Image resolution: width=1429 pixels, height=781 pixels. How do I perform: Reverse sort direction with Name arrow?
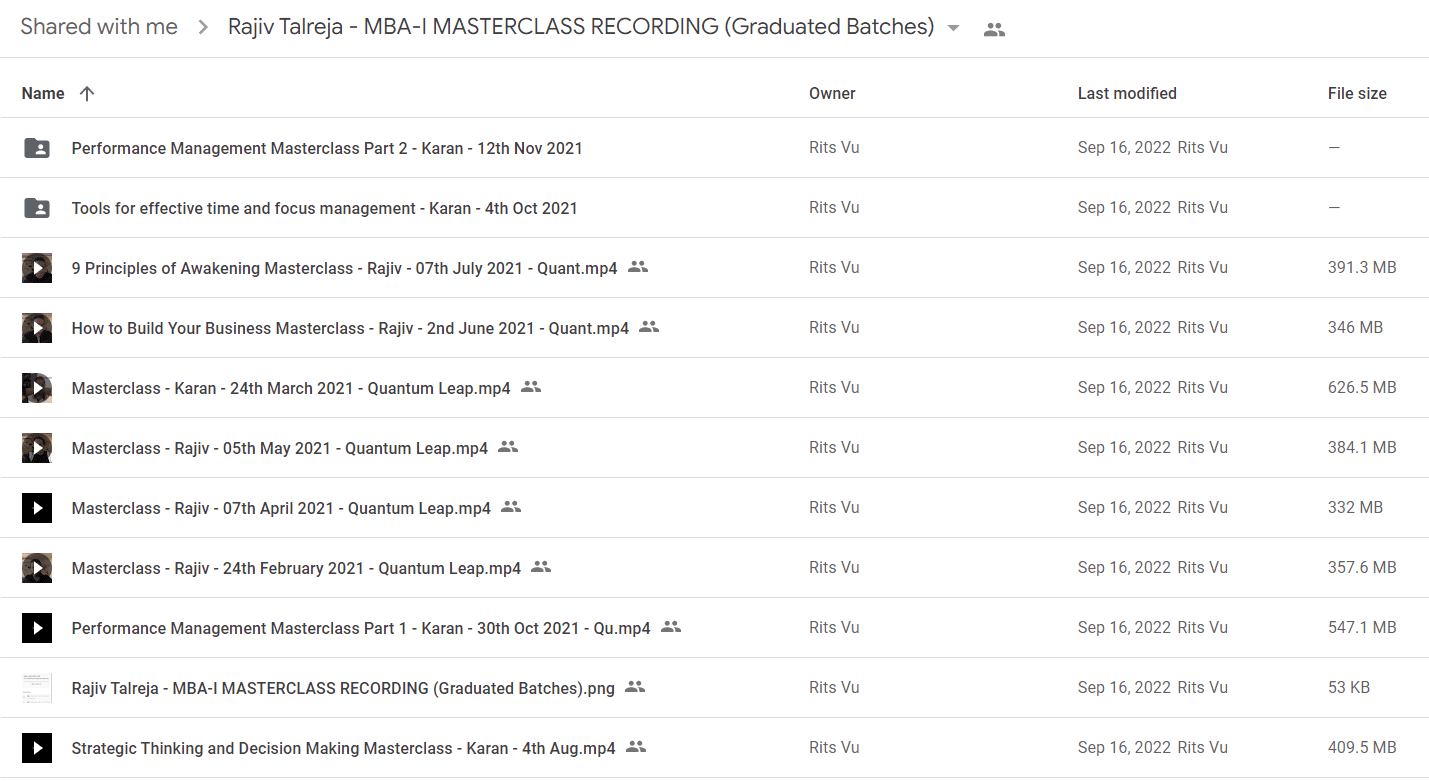tap(87, 93)
